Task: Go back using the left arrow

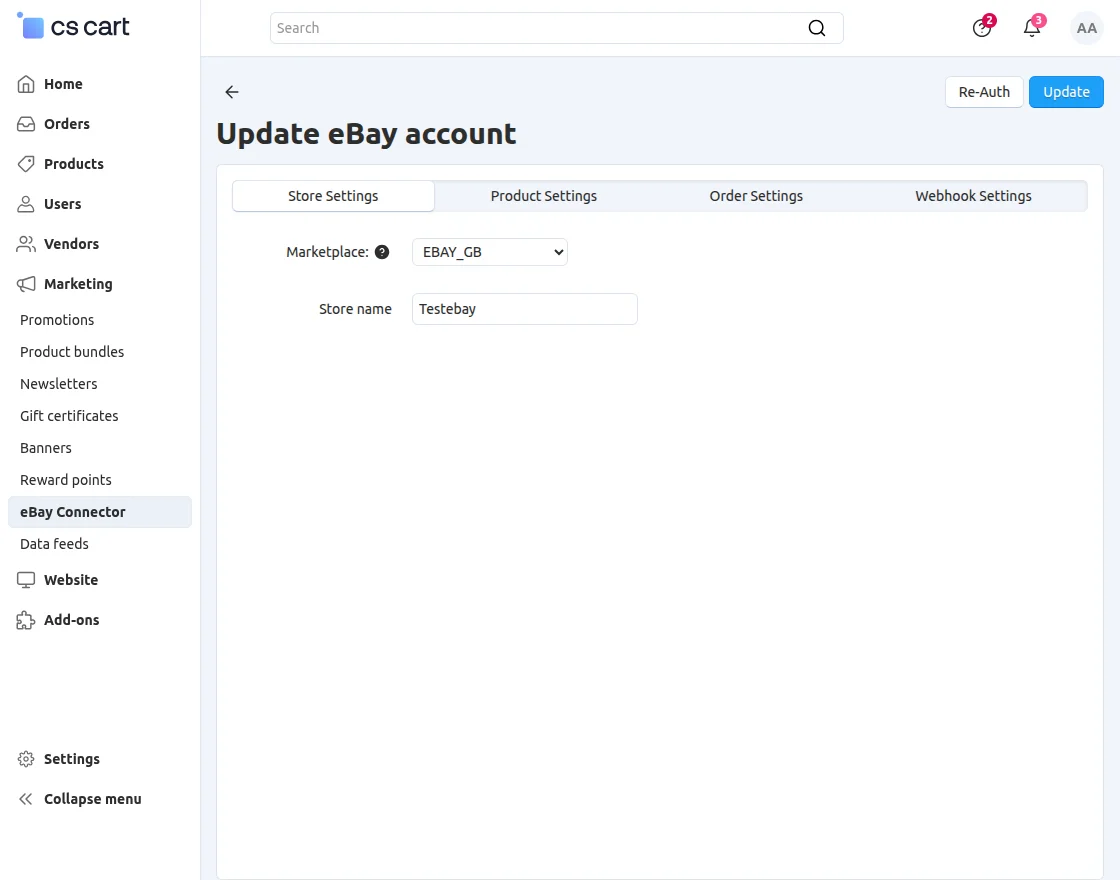Action: click(x=231, y=91)
